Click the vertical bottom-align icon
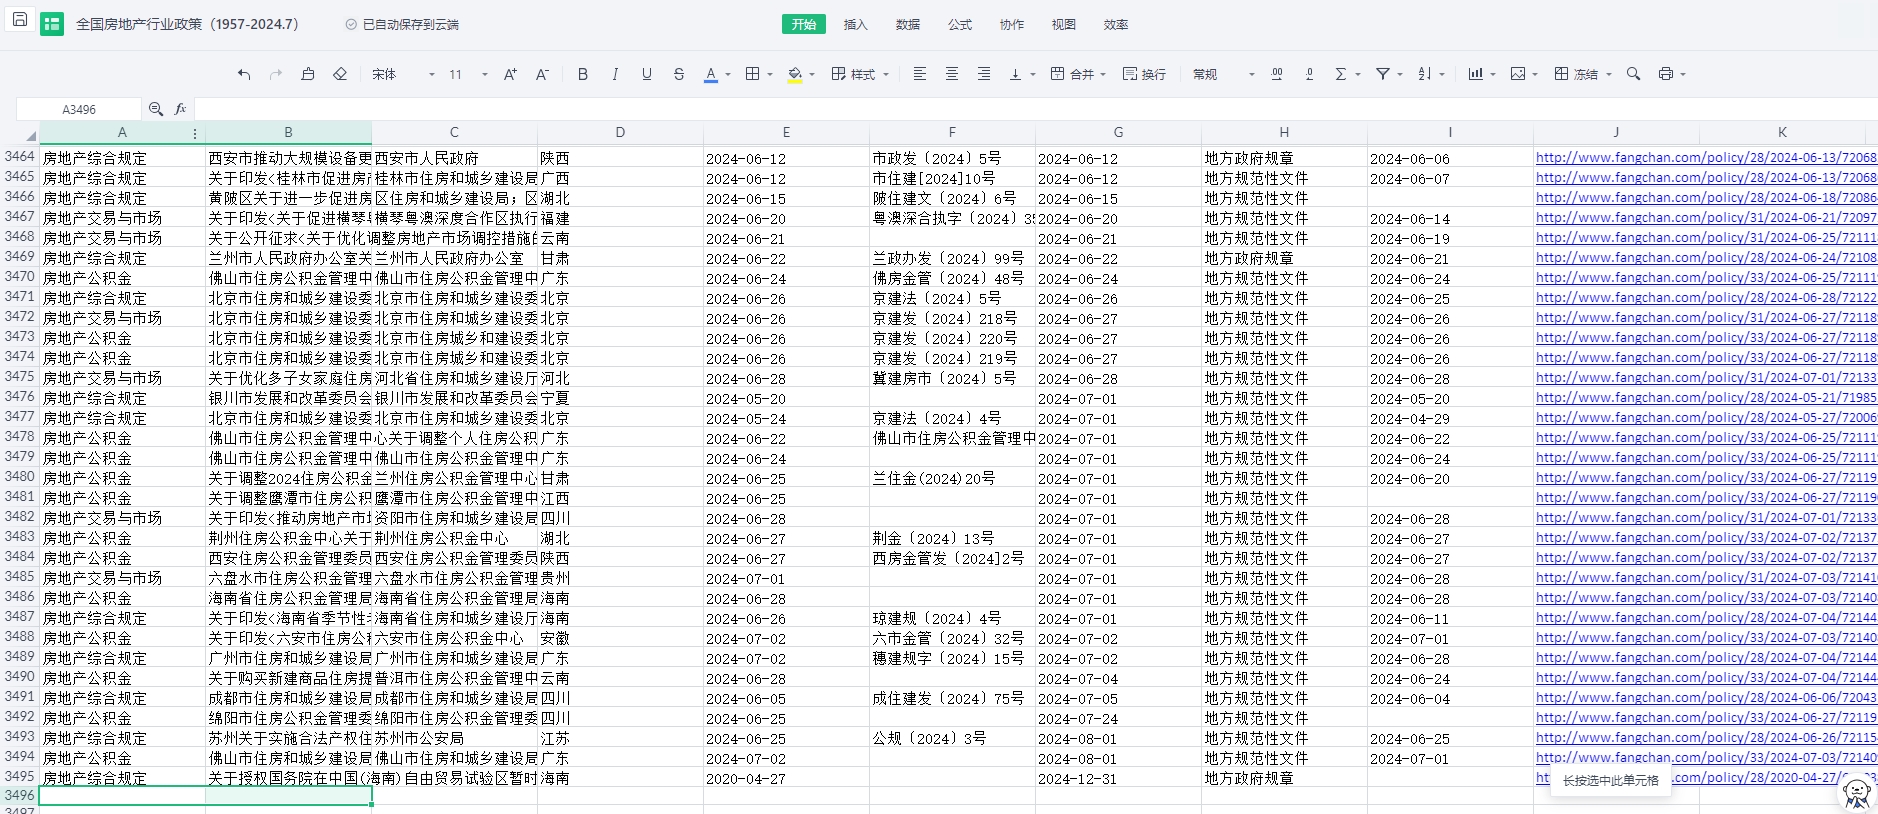 [x=1016, y=74]
